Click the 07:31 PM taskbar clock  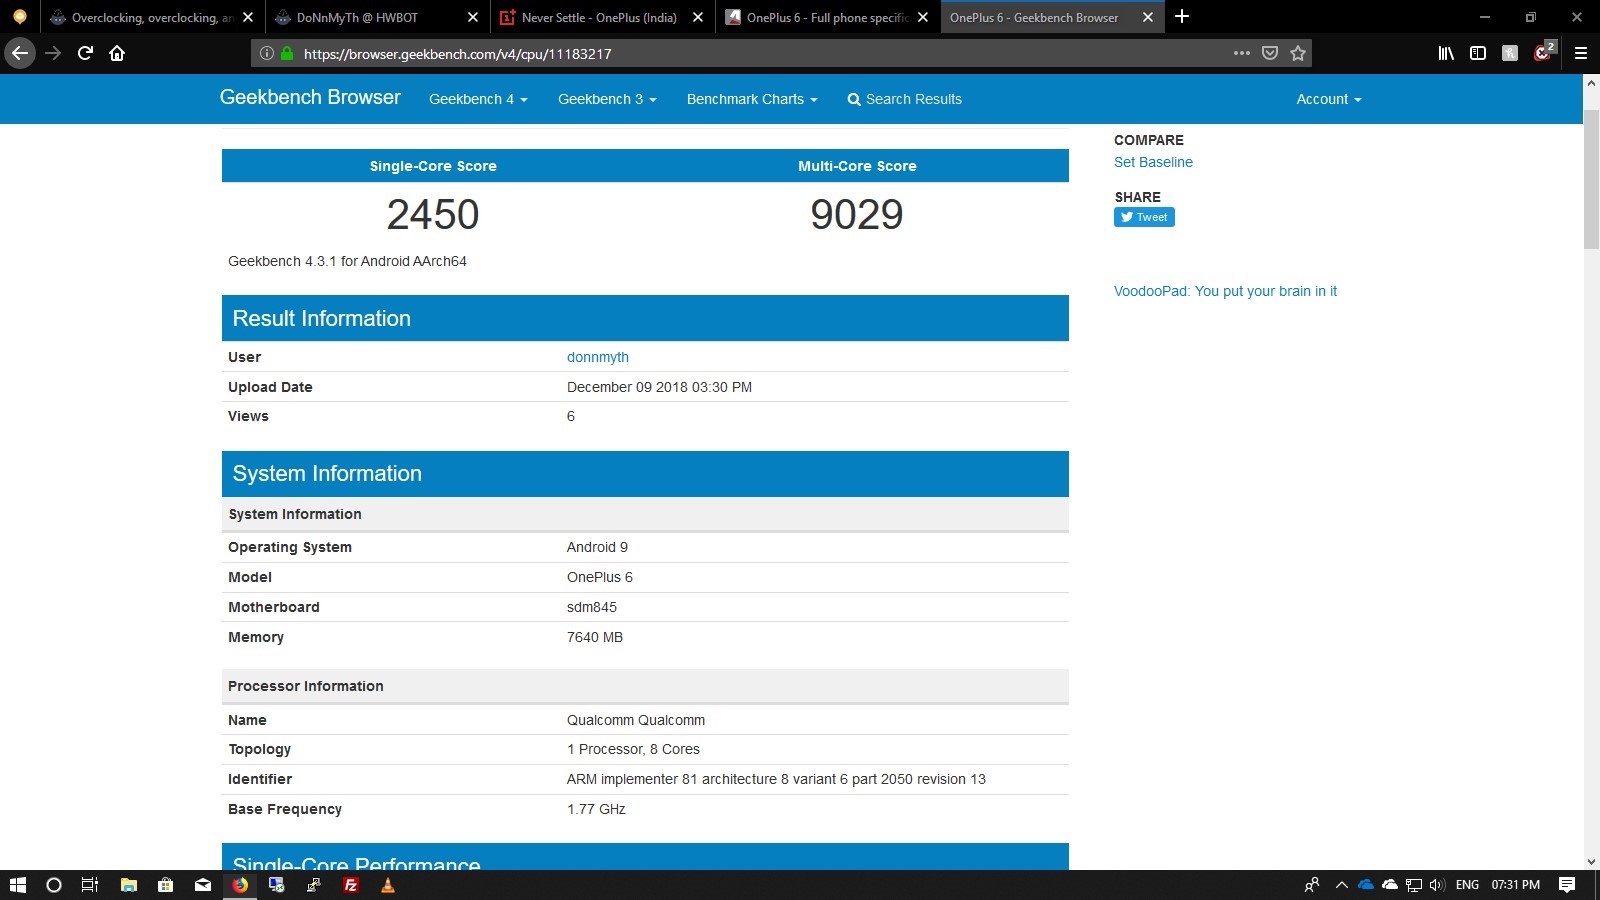[1515, 885]
